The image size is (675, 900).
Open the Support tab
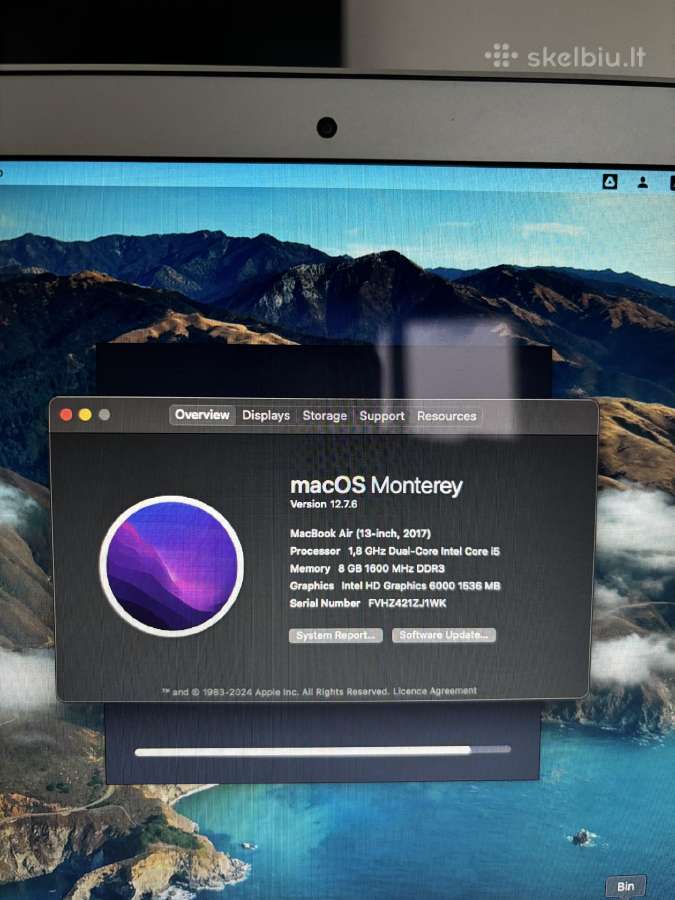tap(382, 416)
